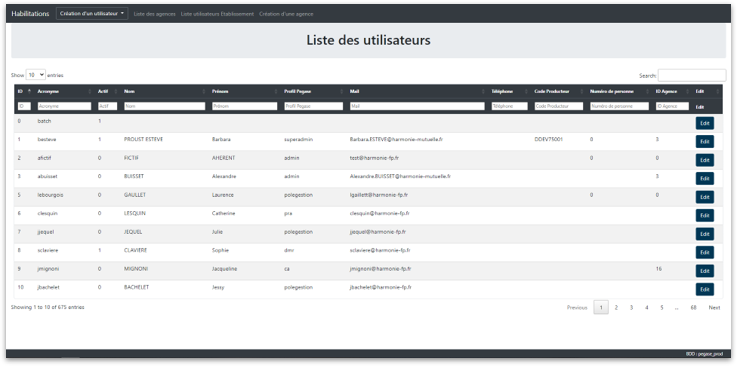Click the ID Agence value 16
Viewport: 737px width, 366px height.
point(659,269)
